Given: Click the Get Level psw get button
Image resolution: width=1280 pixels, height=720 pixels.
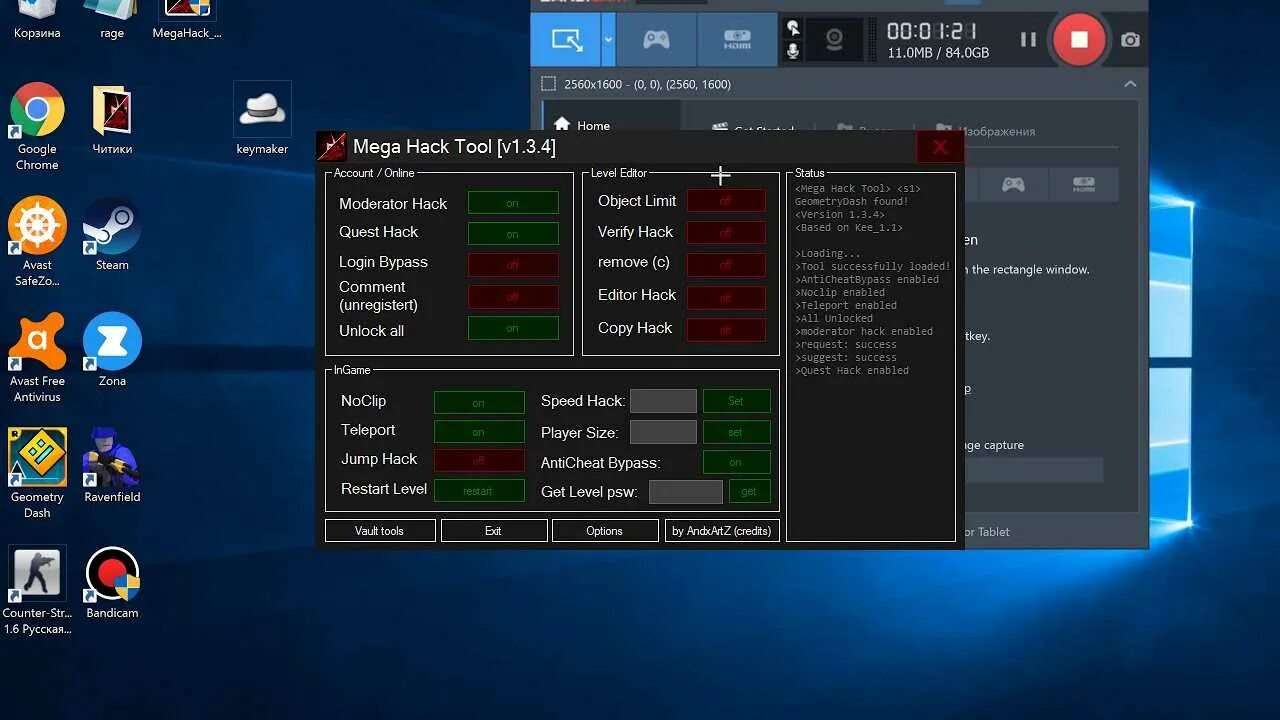Looking at the screenshot, I should pos(750,492).
